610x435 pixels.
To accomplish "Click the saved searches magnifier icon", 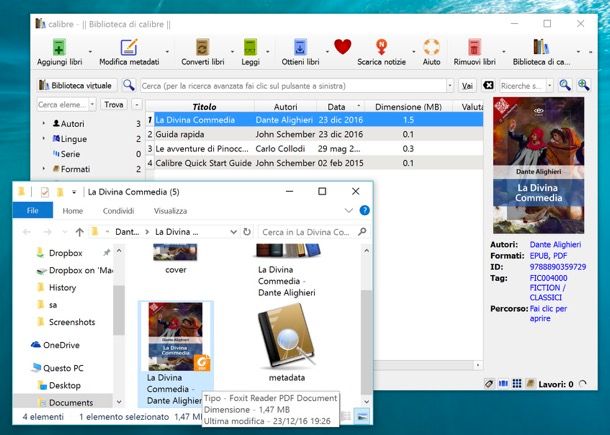I will click(565, 85).
